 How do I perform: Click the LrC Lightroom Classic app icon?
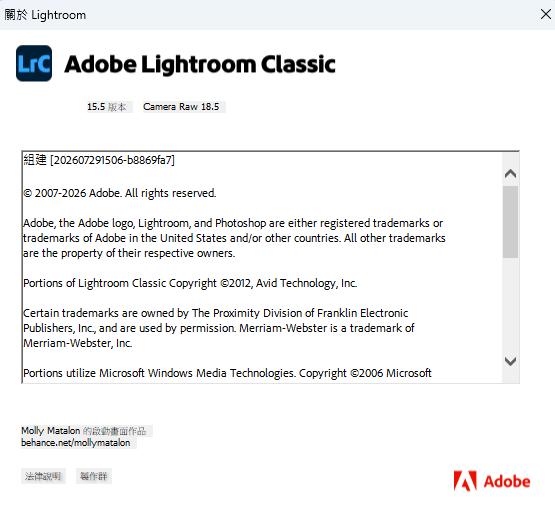click(x=34, y=63)
